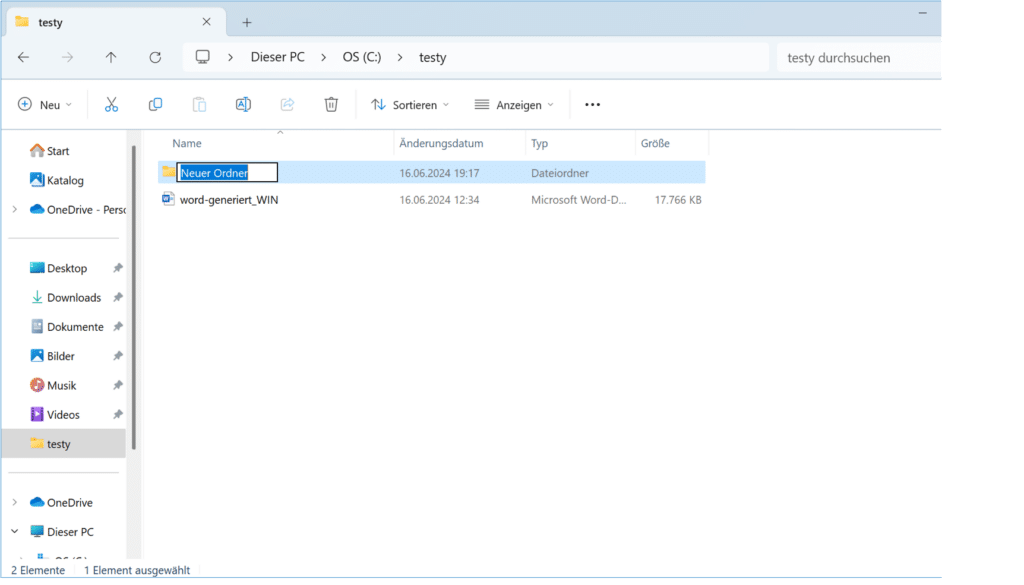Click the pin icon next to Musik

(118, 385)
